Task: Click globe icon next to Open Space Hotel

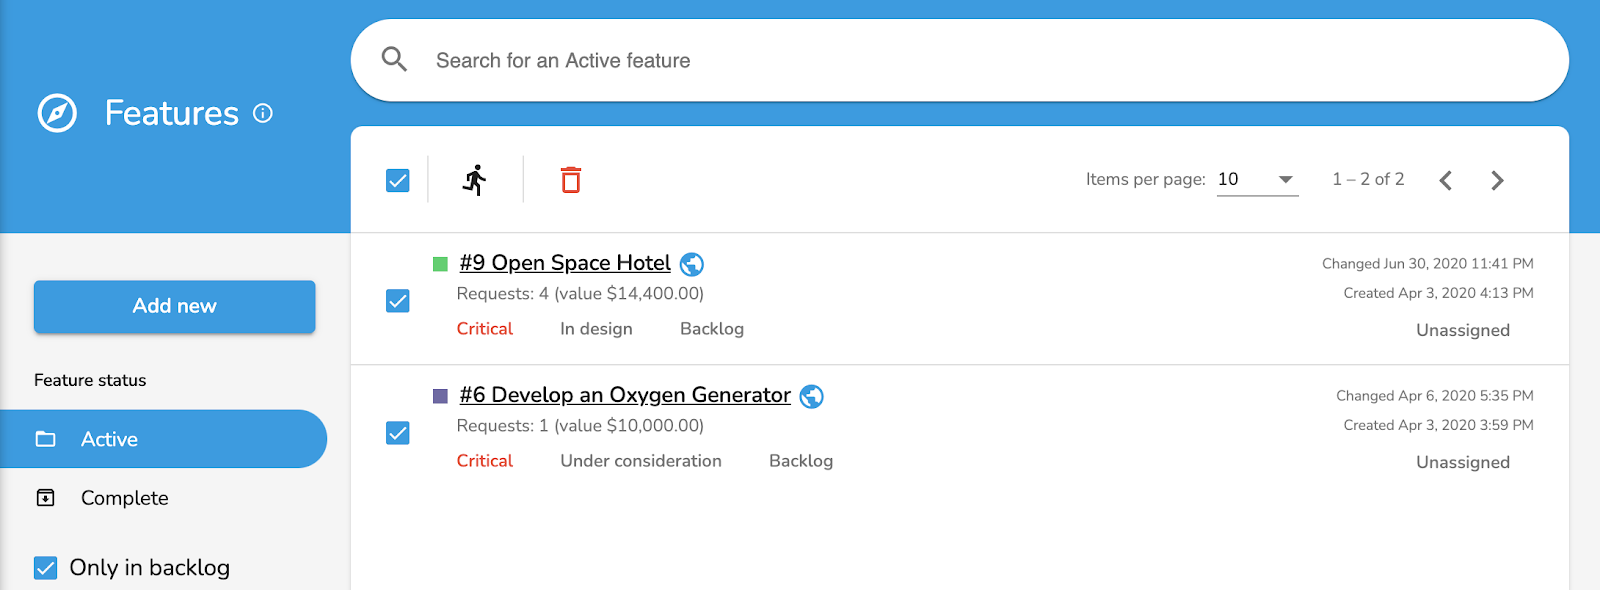Action: pos(692,264)
